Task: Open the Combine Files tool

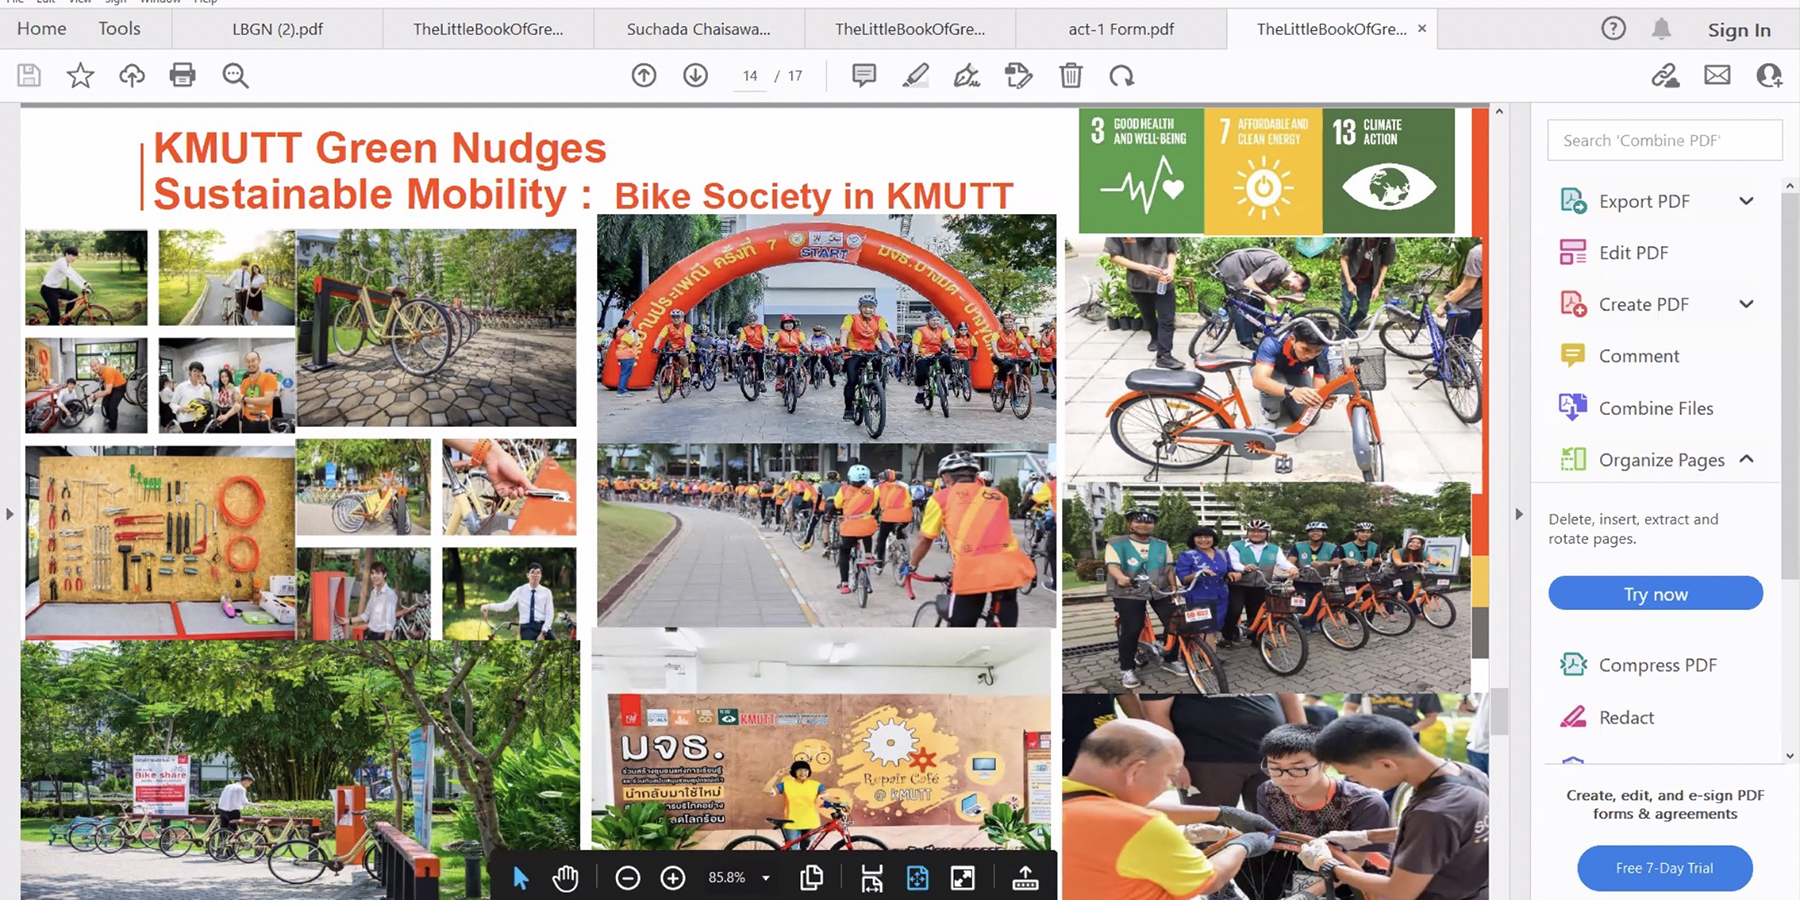Action: tap(1655, 408)
